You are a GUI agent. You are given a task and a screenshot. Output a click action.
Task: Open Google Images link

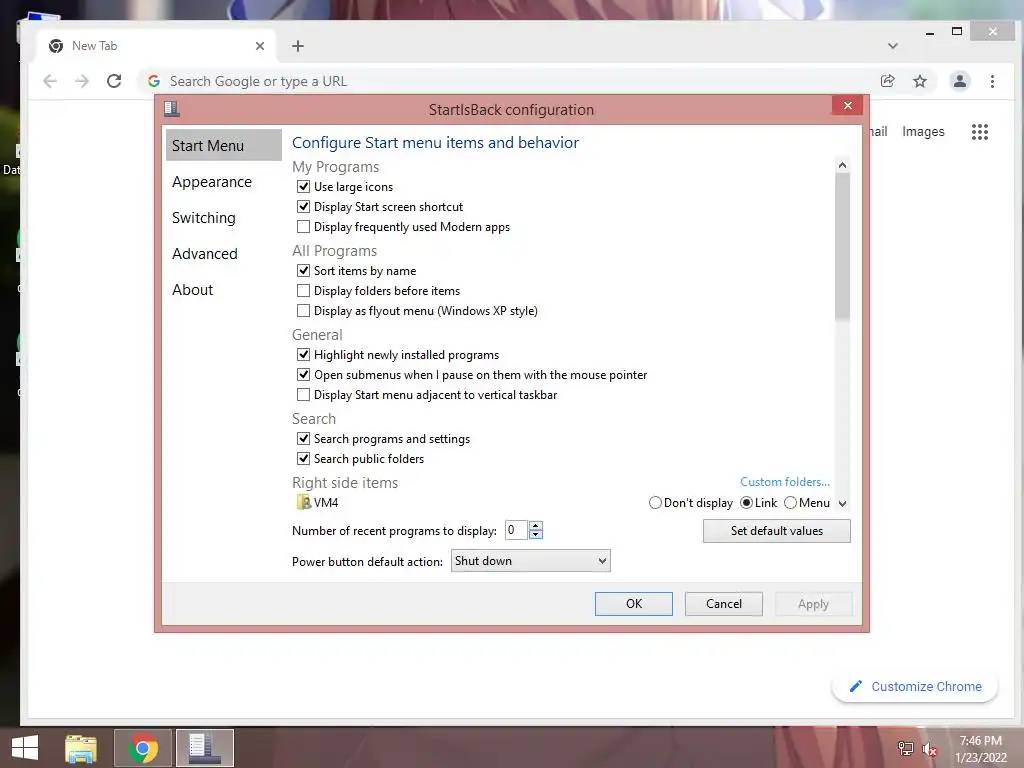click(x=923, y=131)
